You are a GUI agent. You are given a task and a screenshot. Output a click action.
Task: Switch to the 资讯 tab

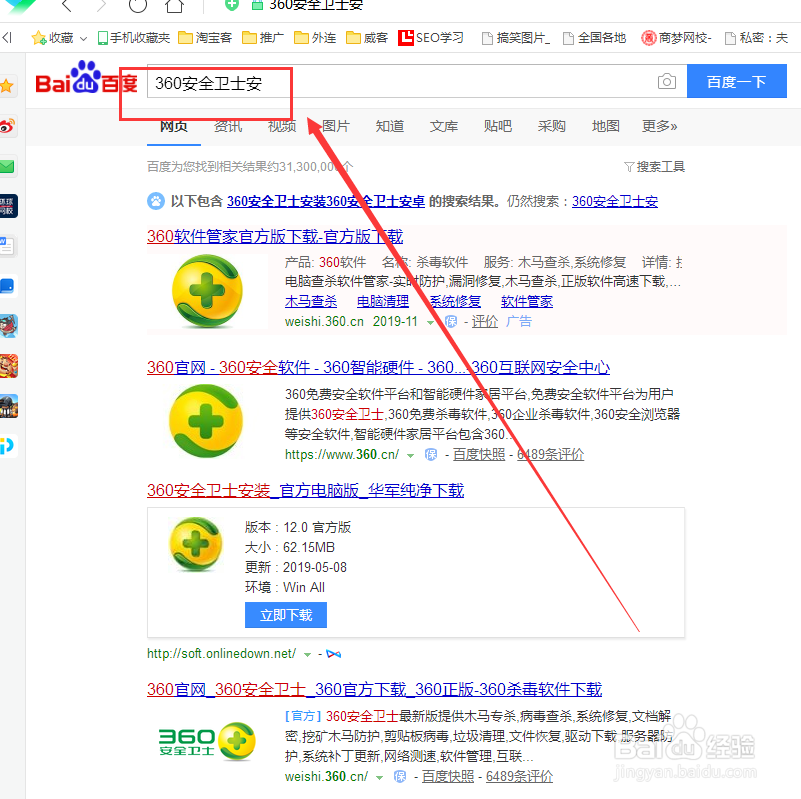point(228,126)
